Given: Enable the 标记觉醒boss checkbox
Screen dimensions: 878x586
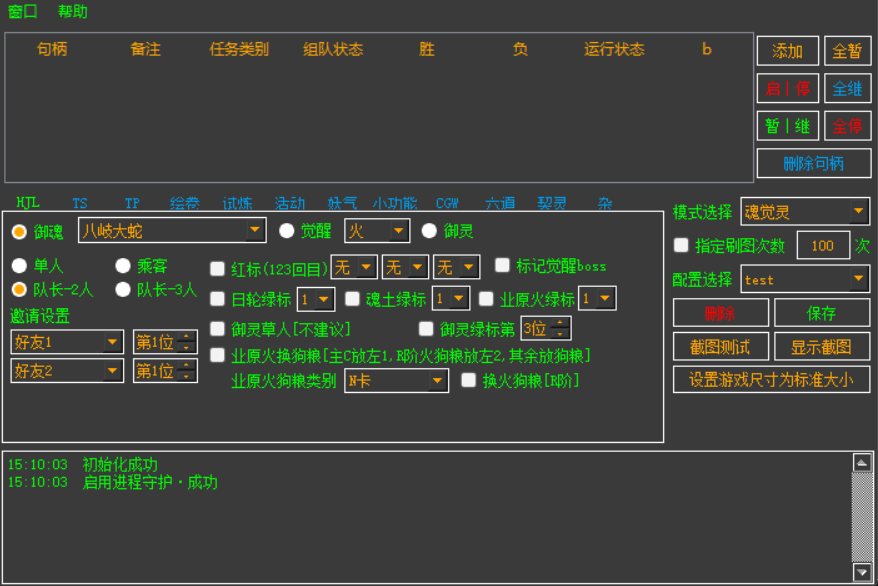Looking at the screenshot, I should click(x=503, y=266).
